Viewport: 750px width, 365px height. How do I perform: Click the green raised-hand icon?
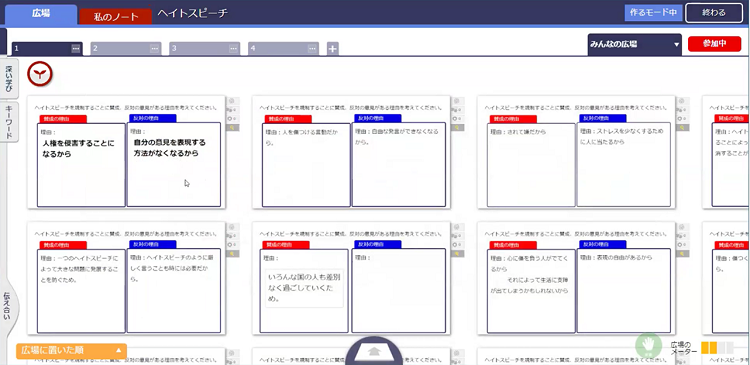point(648,345)
